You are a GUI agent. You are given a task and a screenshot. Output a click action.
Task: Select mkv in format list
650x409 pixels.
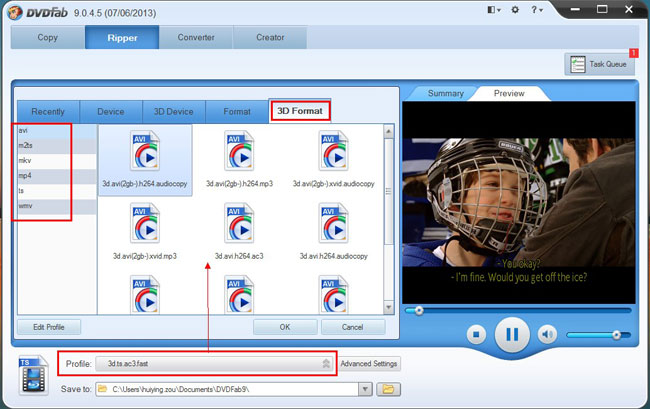click(x=57, y=161)
